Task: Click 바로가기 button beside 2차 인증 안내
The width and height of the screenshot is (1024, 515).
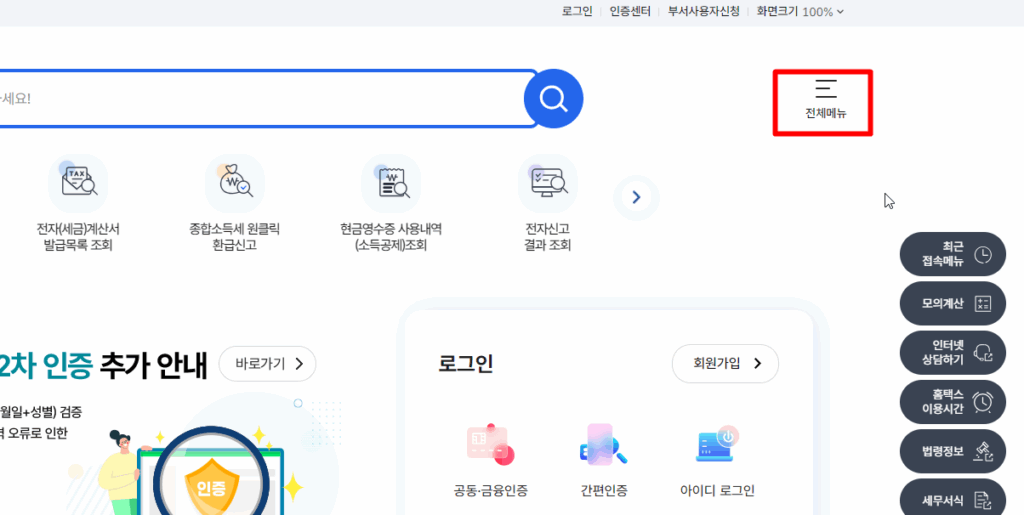Action: 268,363
